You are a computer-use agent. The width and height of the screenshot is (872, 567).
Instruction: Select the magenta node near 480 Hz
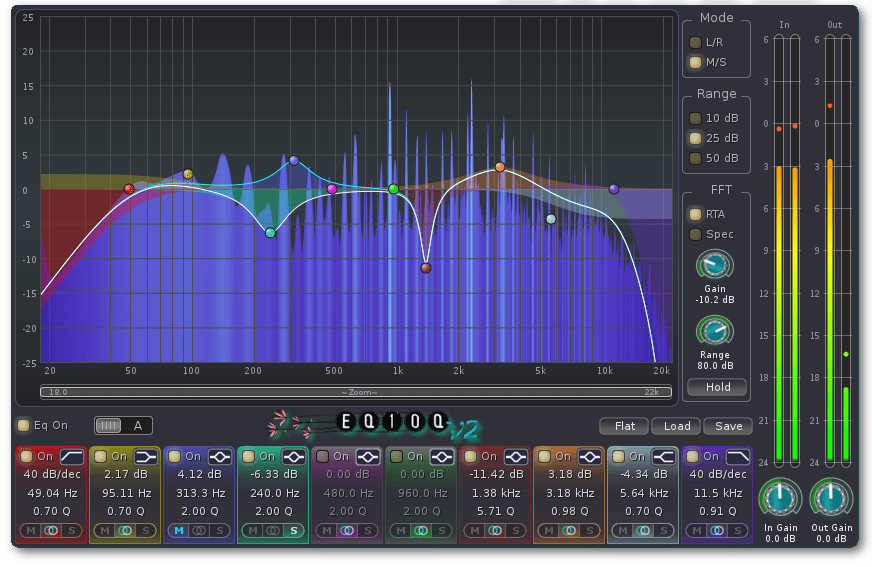click(x=332, y=189)
